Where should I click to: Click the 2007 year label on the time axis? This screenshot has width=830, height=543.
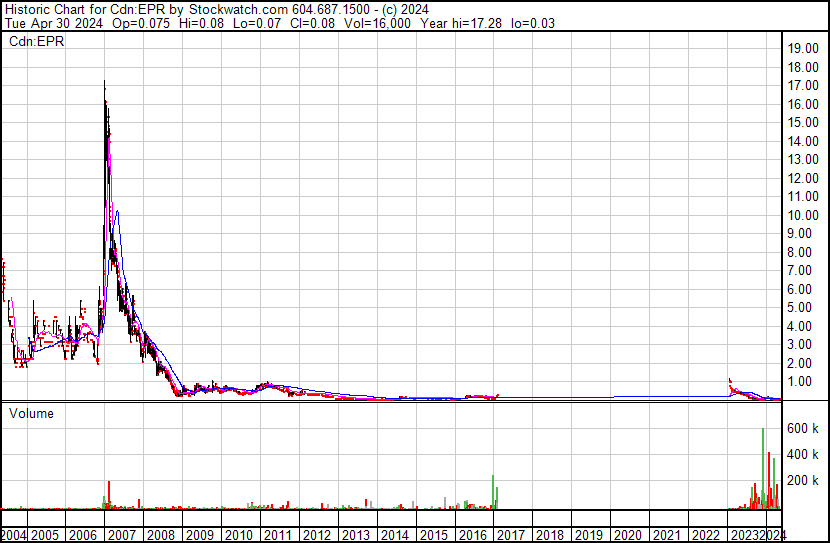point(122,535)
